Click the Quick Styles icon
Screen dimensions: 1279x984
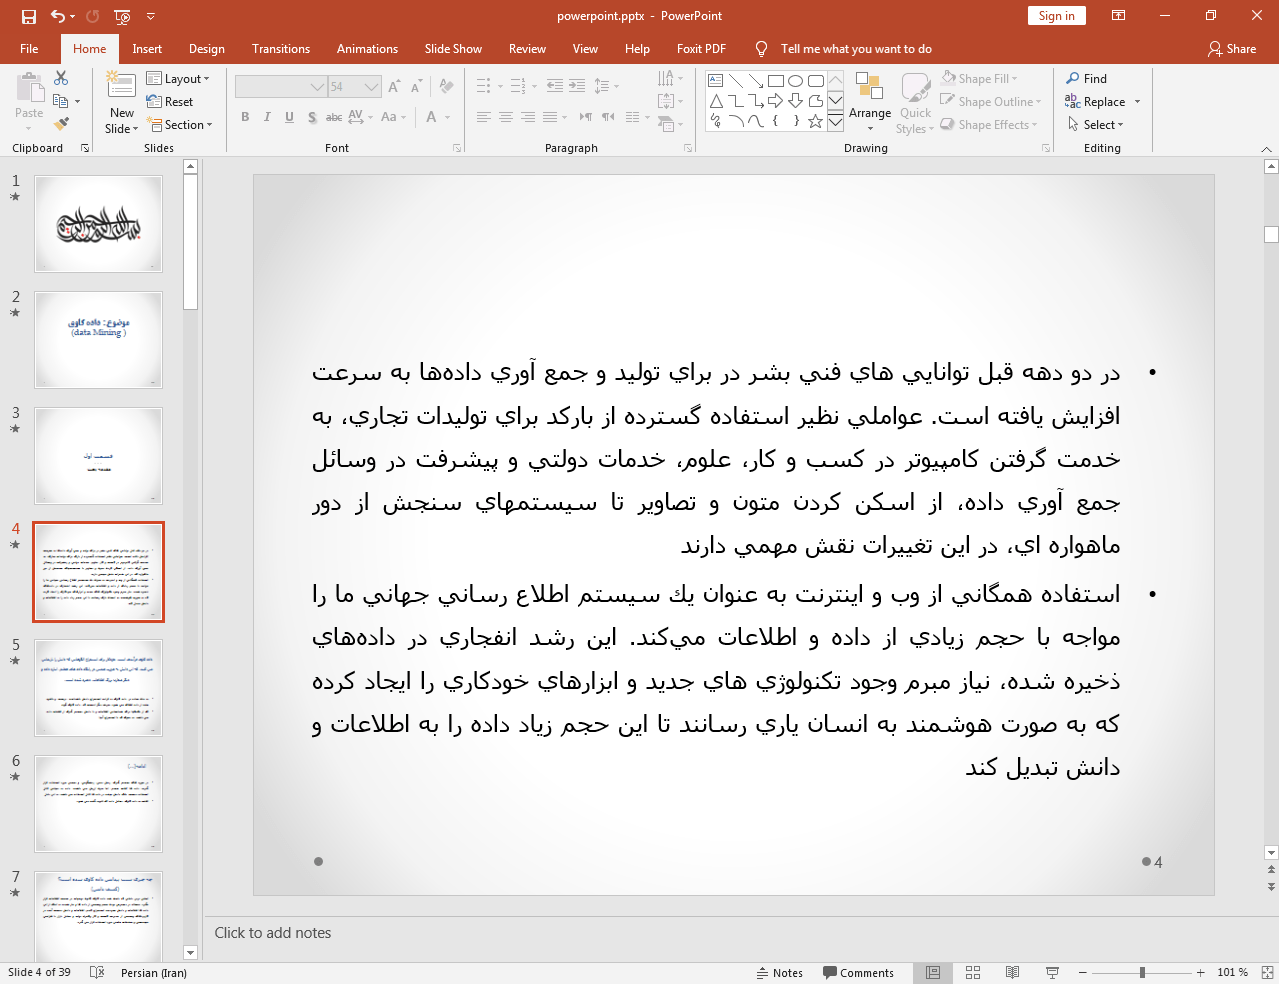click(x=915, y=88)
